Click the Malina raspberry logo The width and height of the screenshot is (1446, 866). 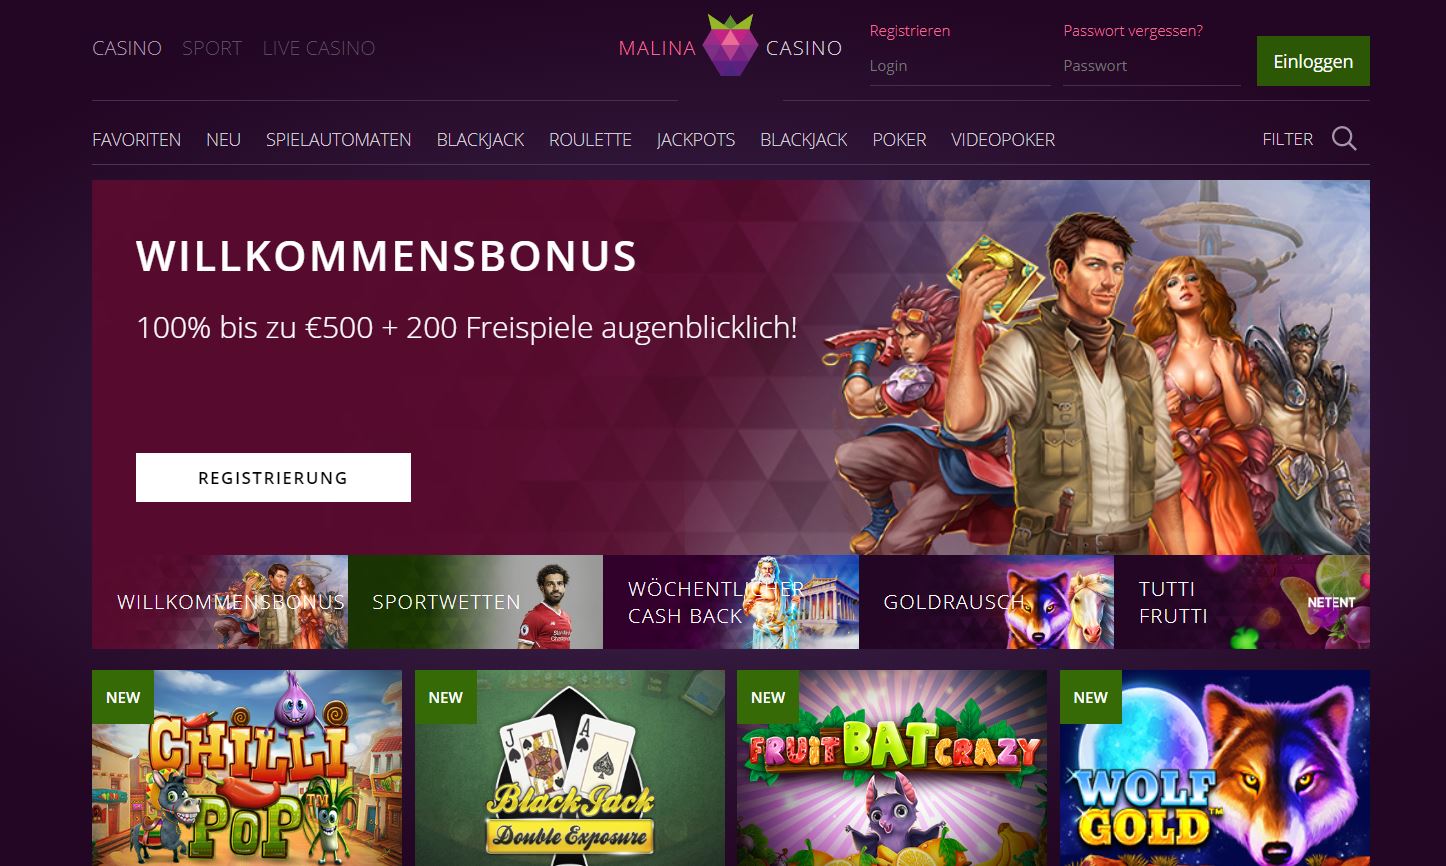pyautogui.click(x=730, y=46)
